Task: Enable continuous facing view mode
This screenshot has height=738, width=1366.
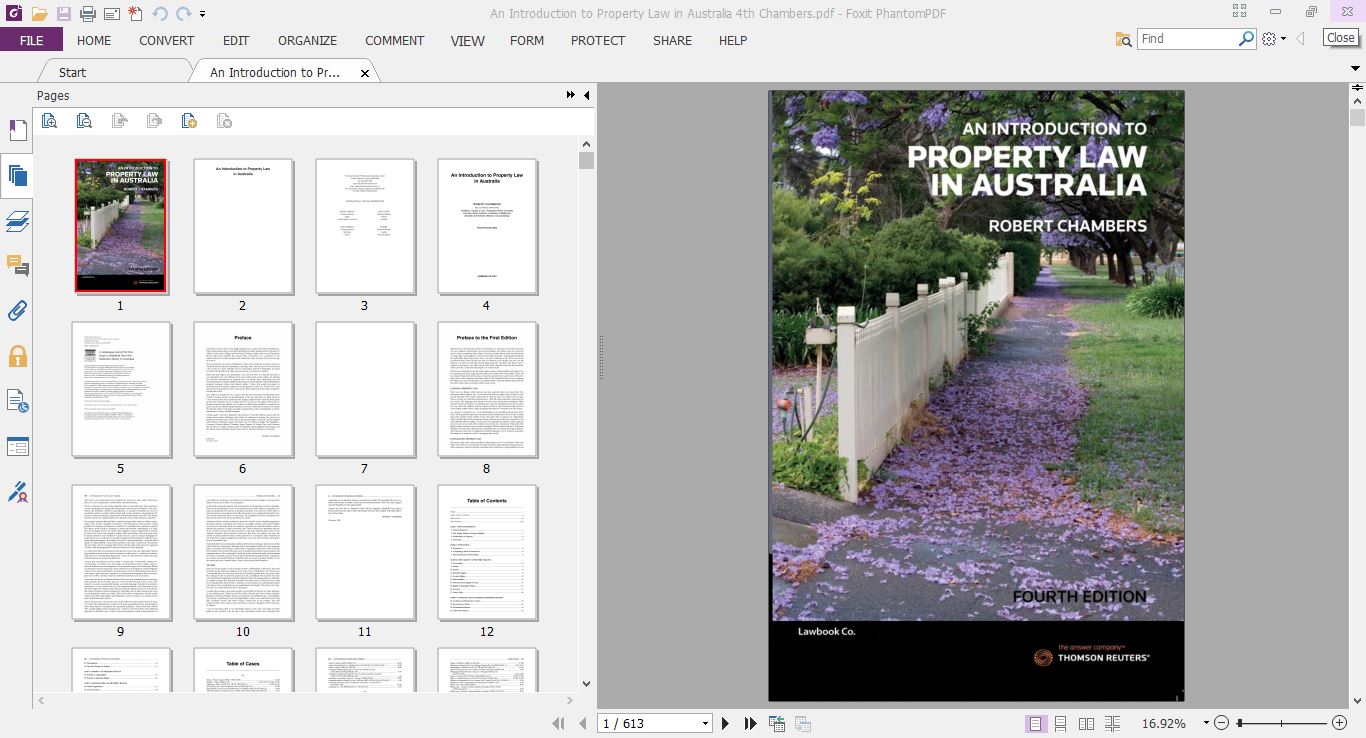Action: tap(1111, 723)
